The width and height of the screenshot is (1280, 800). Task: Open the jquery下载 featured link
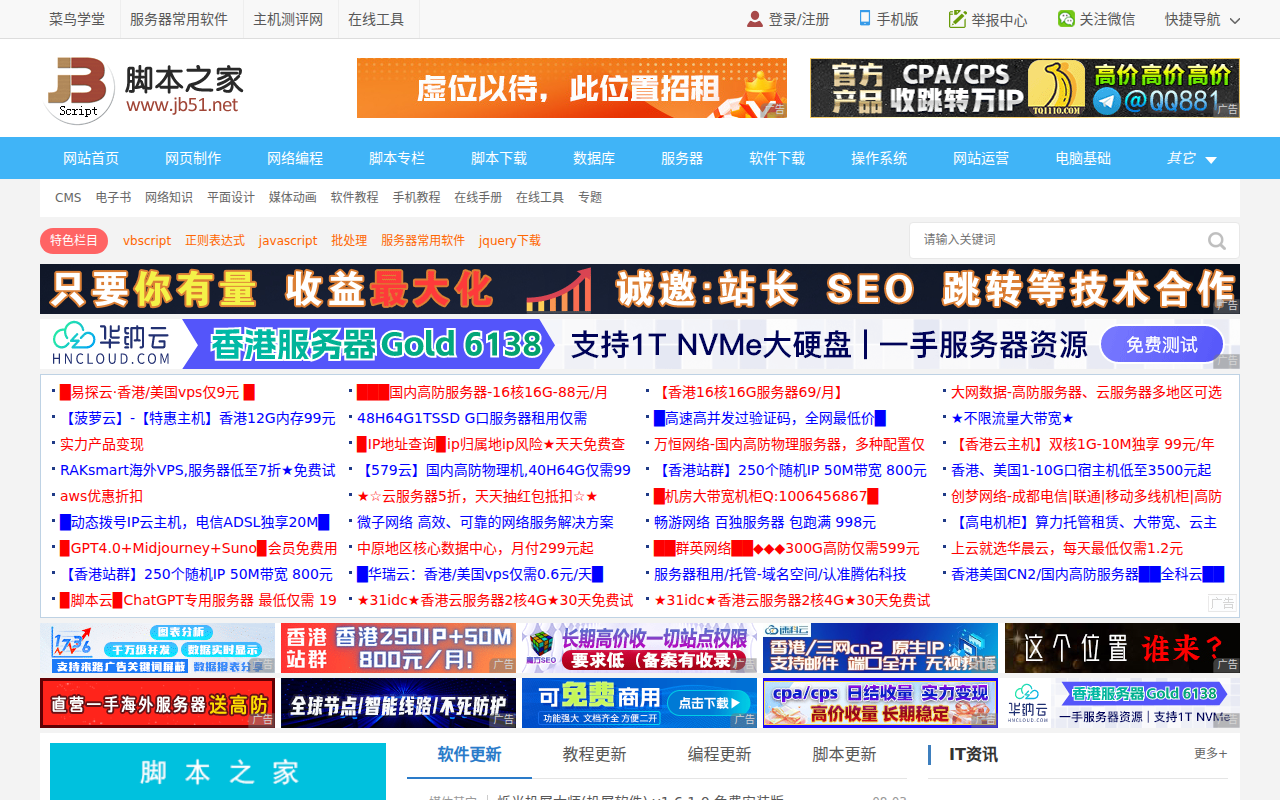tap(510, 241)
